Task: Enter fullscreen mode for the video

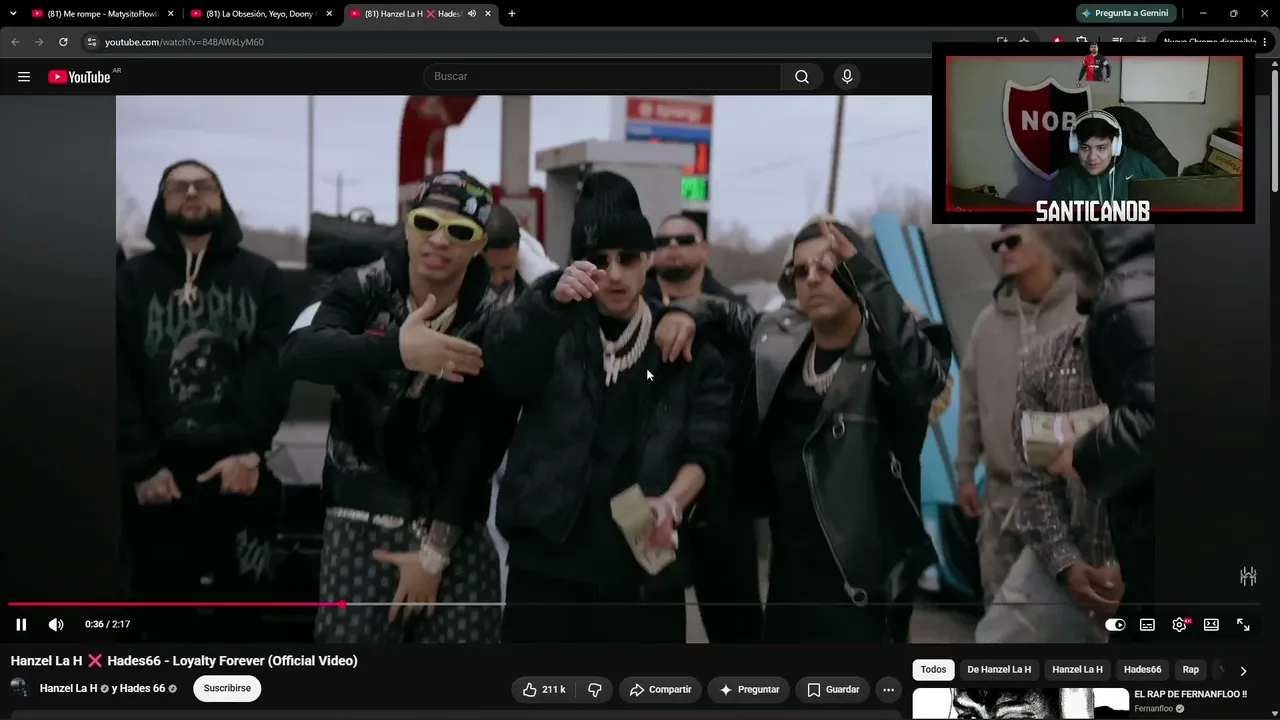Action: [1243, 624]
